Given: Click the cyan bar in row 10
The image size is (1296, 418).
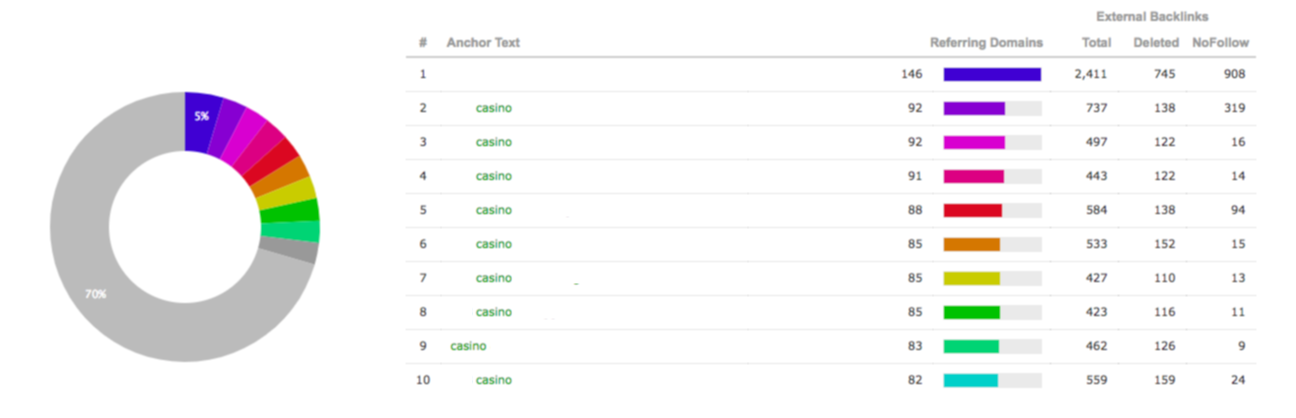Looking at the screenshot, I should (x=971, y=380).
